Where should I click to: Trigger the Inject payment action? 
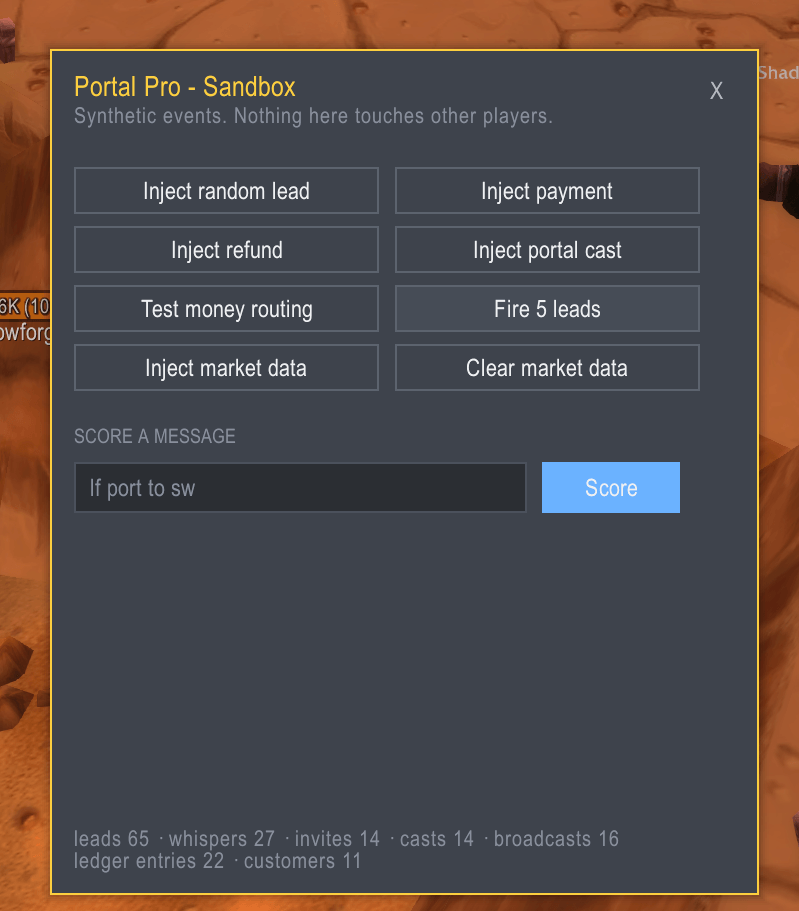(x=547, y=191)
